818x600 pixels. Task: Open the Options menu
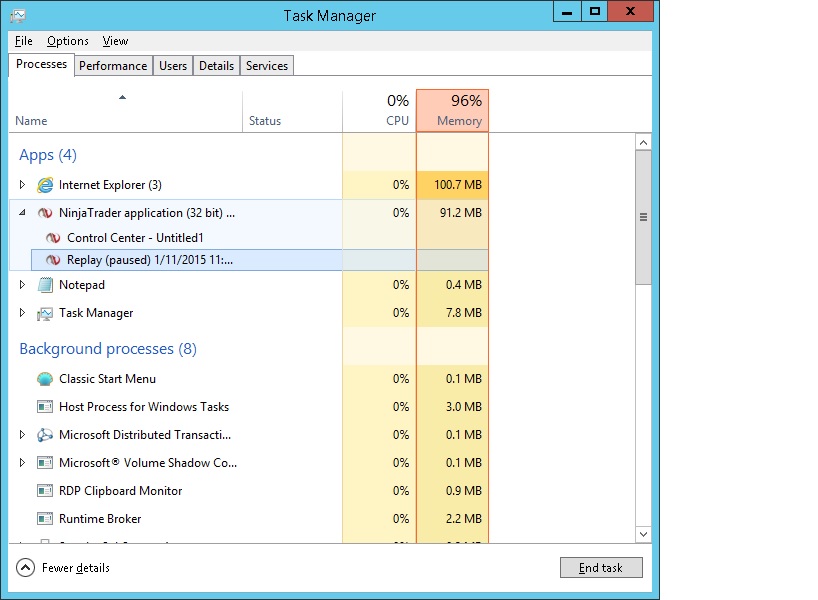click(x=68, y=41)
